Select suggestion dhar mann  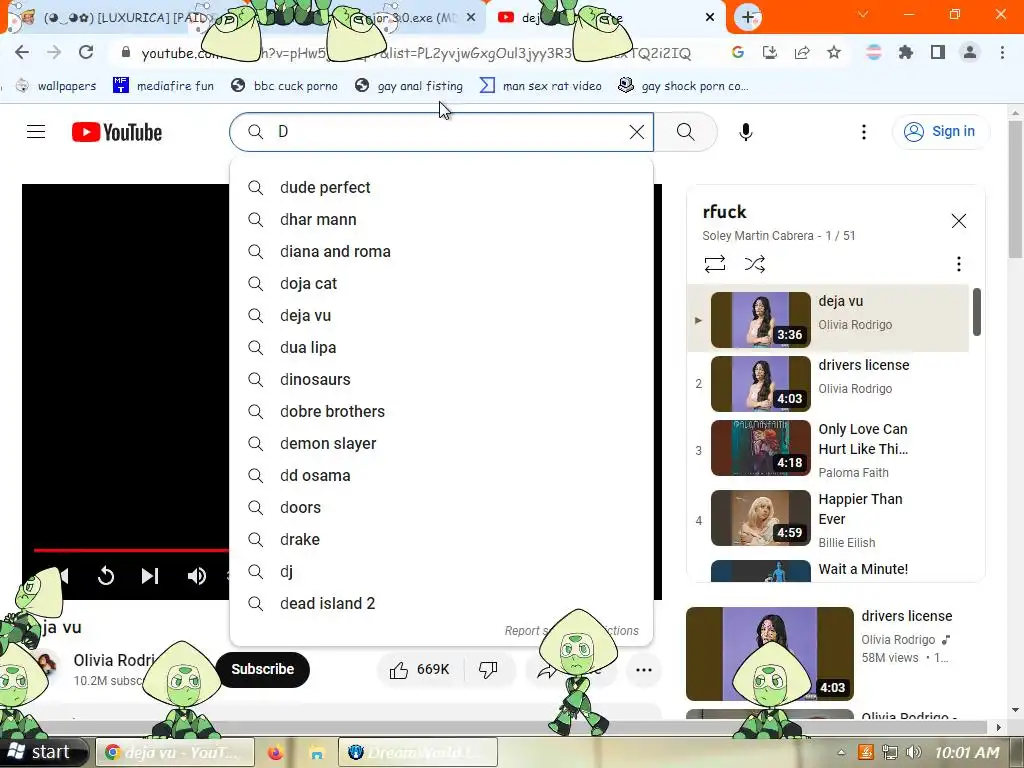[x=441, y=219]
